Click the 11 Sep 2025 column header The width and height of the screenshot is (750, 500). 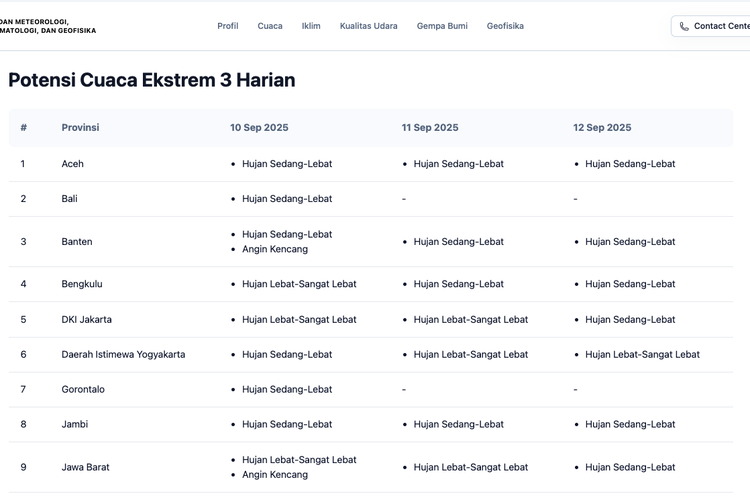pos(430,128)
